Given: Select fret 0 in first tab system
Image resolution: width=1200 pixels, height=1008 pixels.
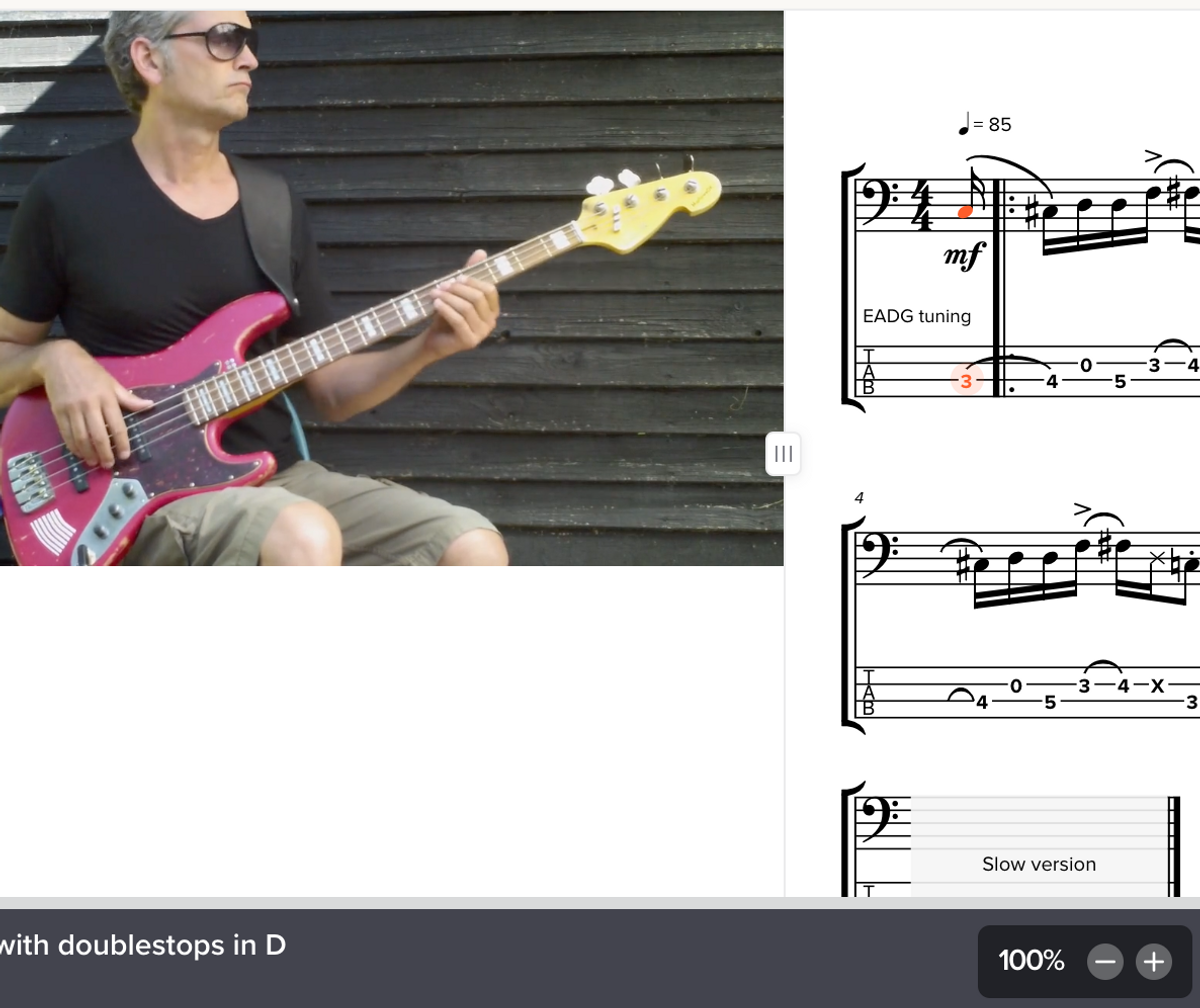Looking at the screenshot, I should (1086, 366).
